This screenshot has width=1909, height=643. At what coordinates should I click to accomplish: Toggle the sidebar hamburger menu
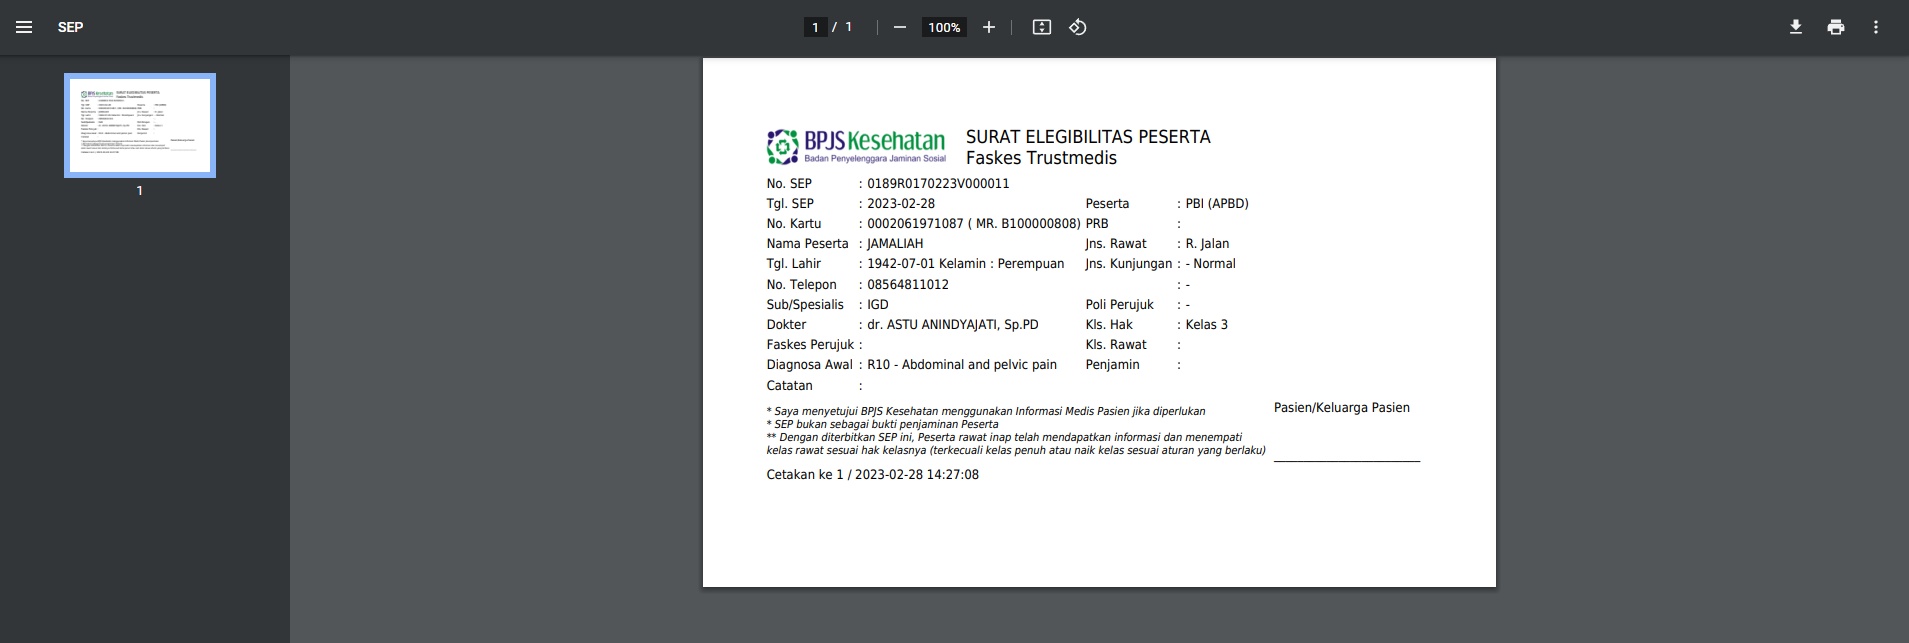pos(24,27)
